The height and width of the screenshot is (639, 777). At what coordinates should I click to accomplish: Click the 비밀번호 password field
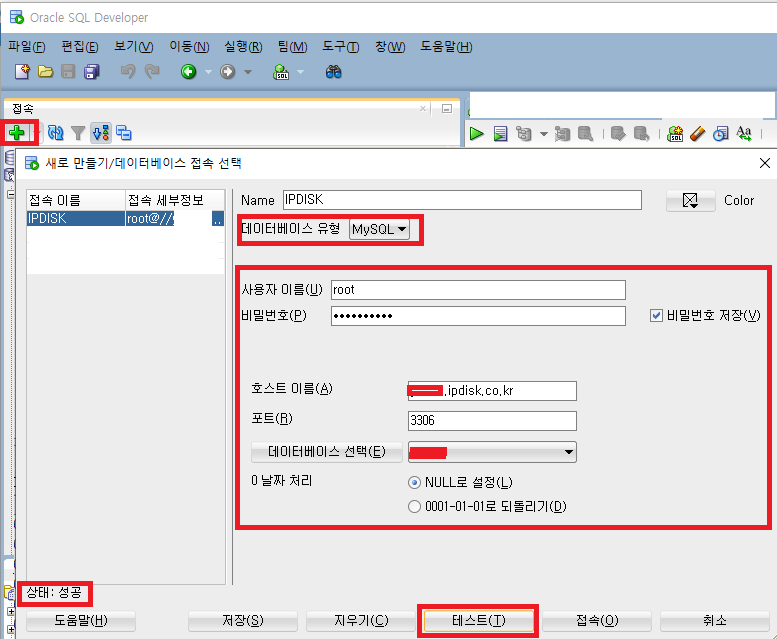click(478, 316)
